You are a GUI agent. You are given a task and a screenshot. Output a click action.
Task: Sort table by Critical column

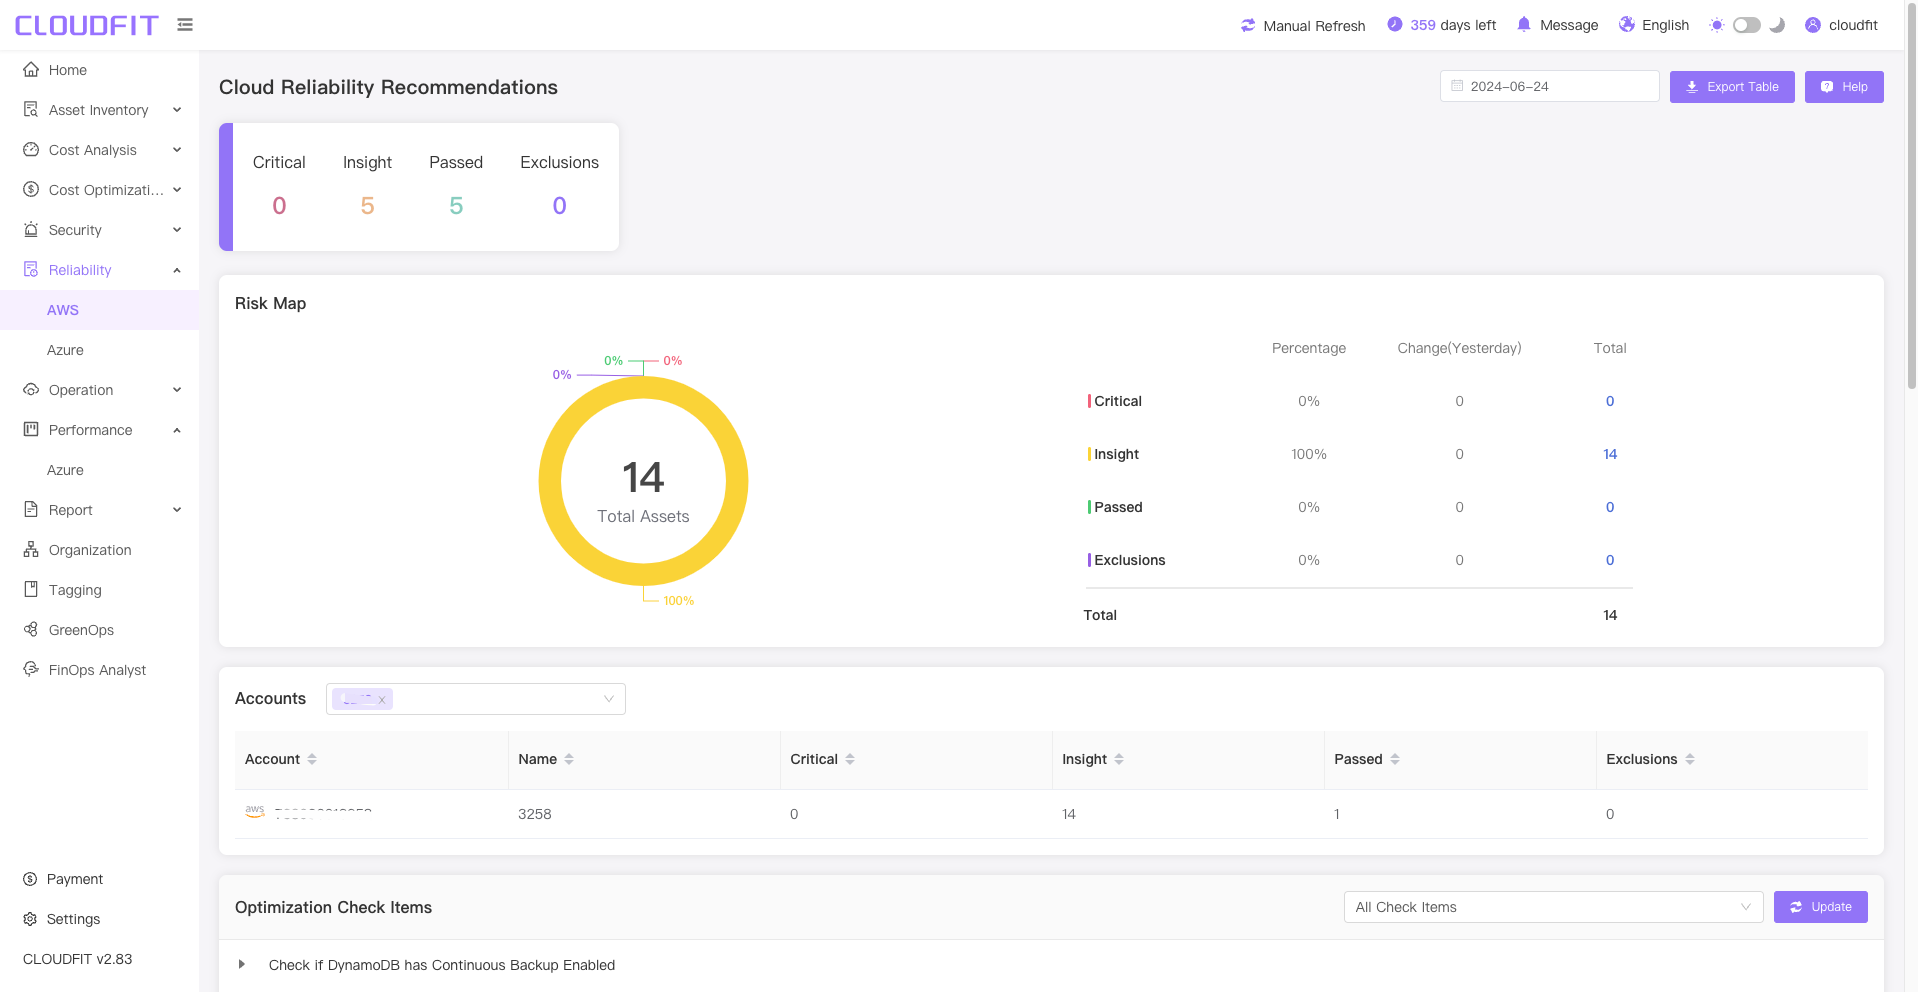click(850, 759)
